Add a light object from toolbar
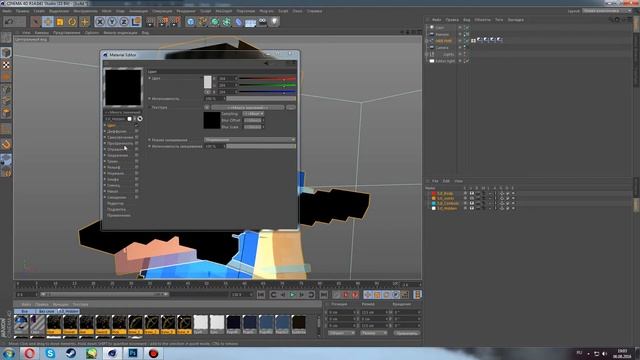This screenshot has height=360, width=640. pyautogui.click(x=274, y=21)
